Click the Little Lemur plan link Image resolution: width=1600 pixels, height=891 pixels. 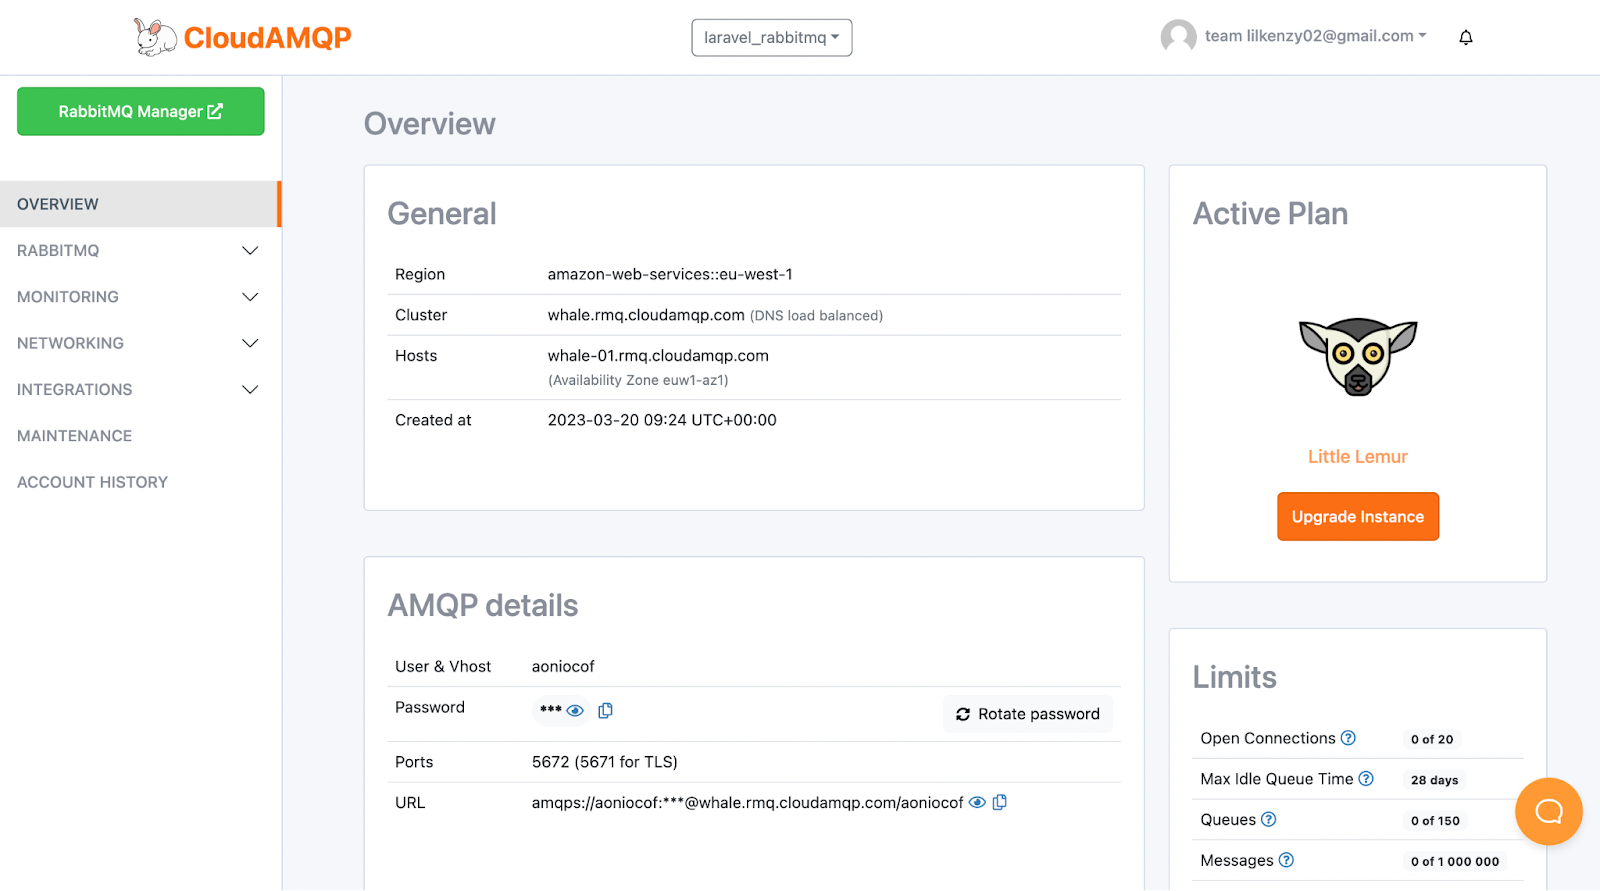coord(1358,457)
